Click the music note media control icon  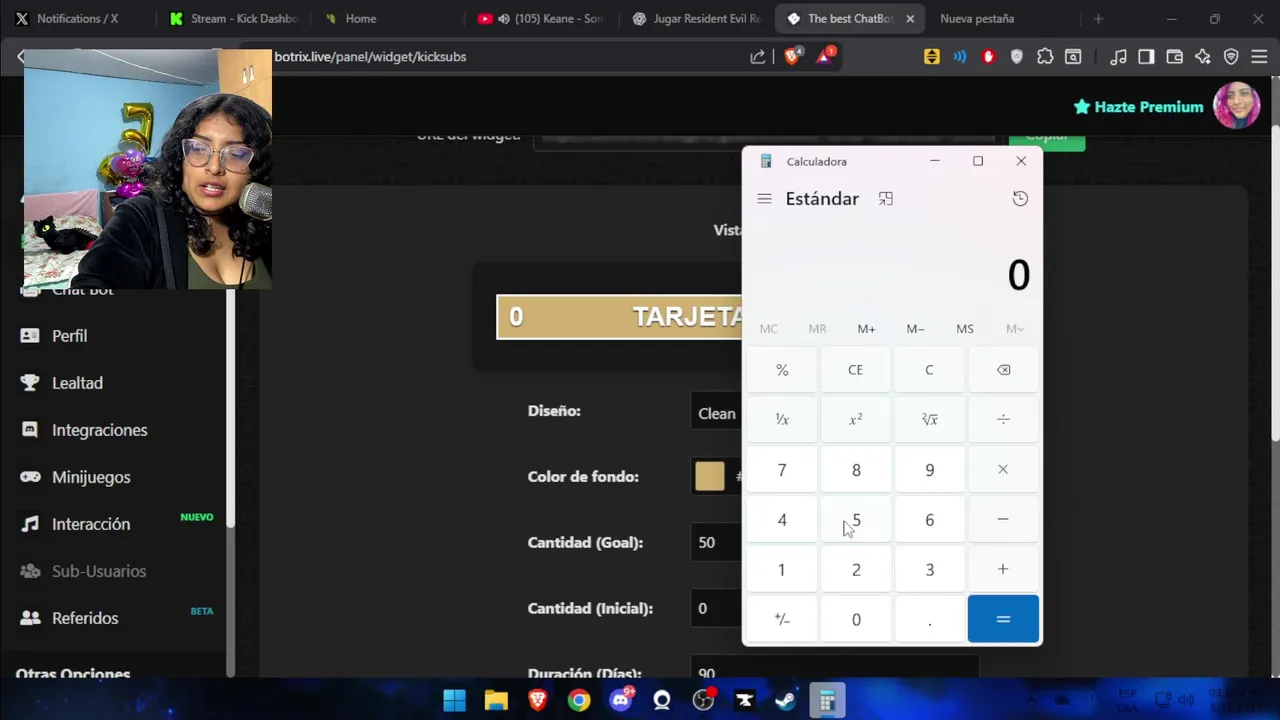click(x=1119, y=57)
